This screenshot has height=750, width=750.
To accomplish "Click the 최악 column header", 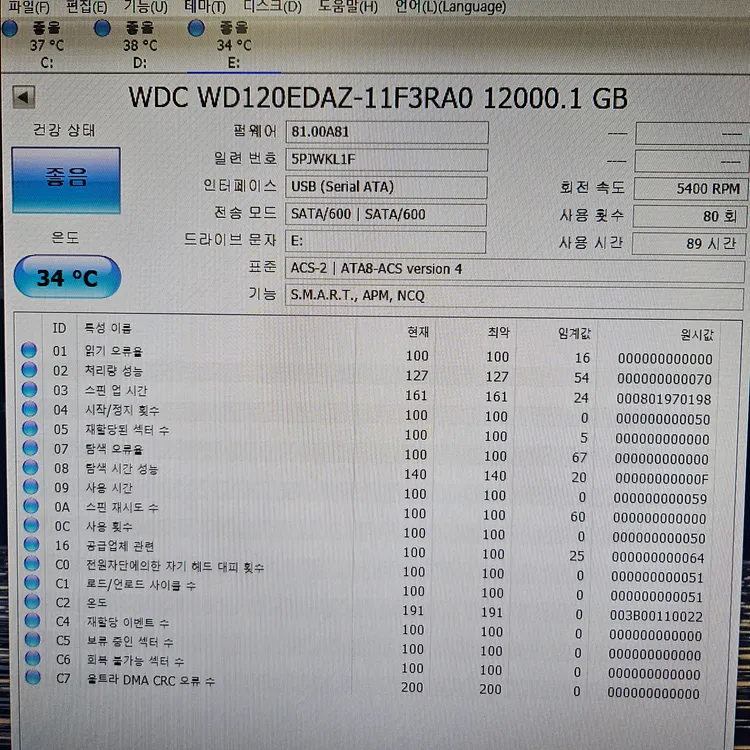I will coord(498,332).
